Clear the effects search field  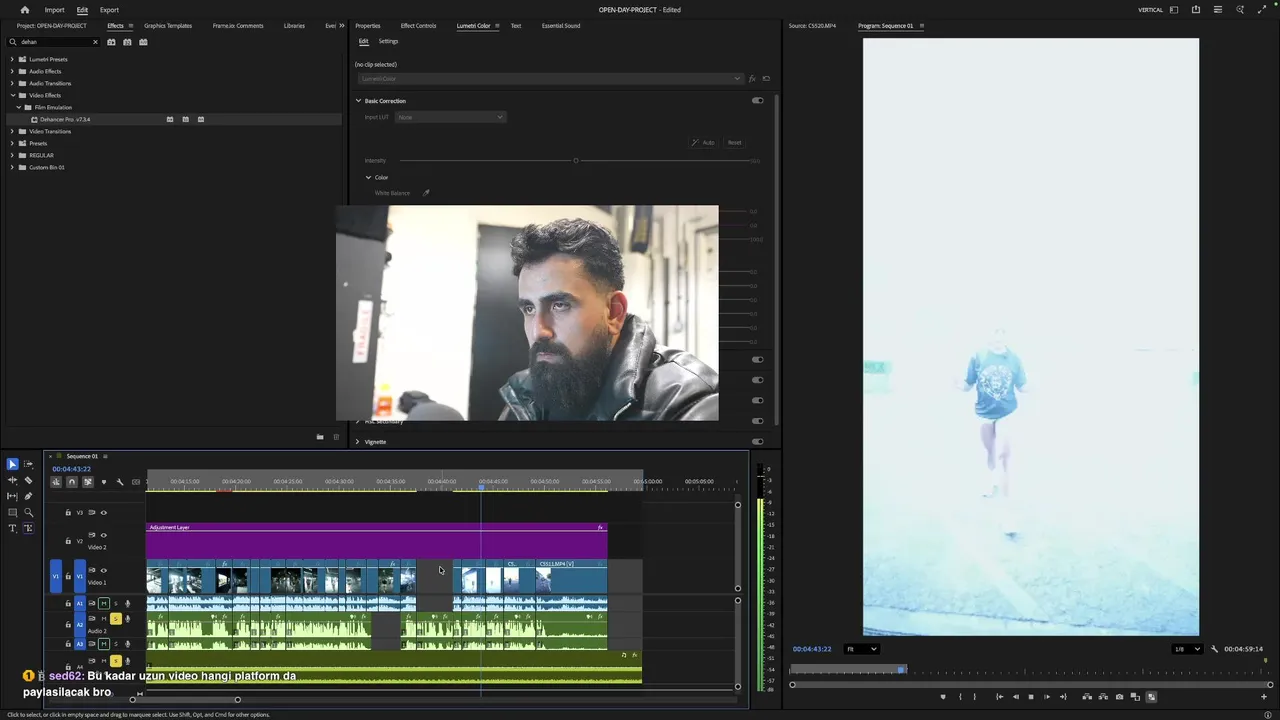[96, 42]
